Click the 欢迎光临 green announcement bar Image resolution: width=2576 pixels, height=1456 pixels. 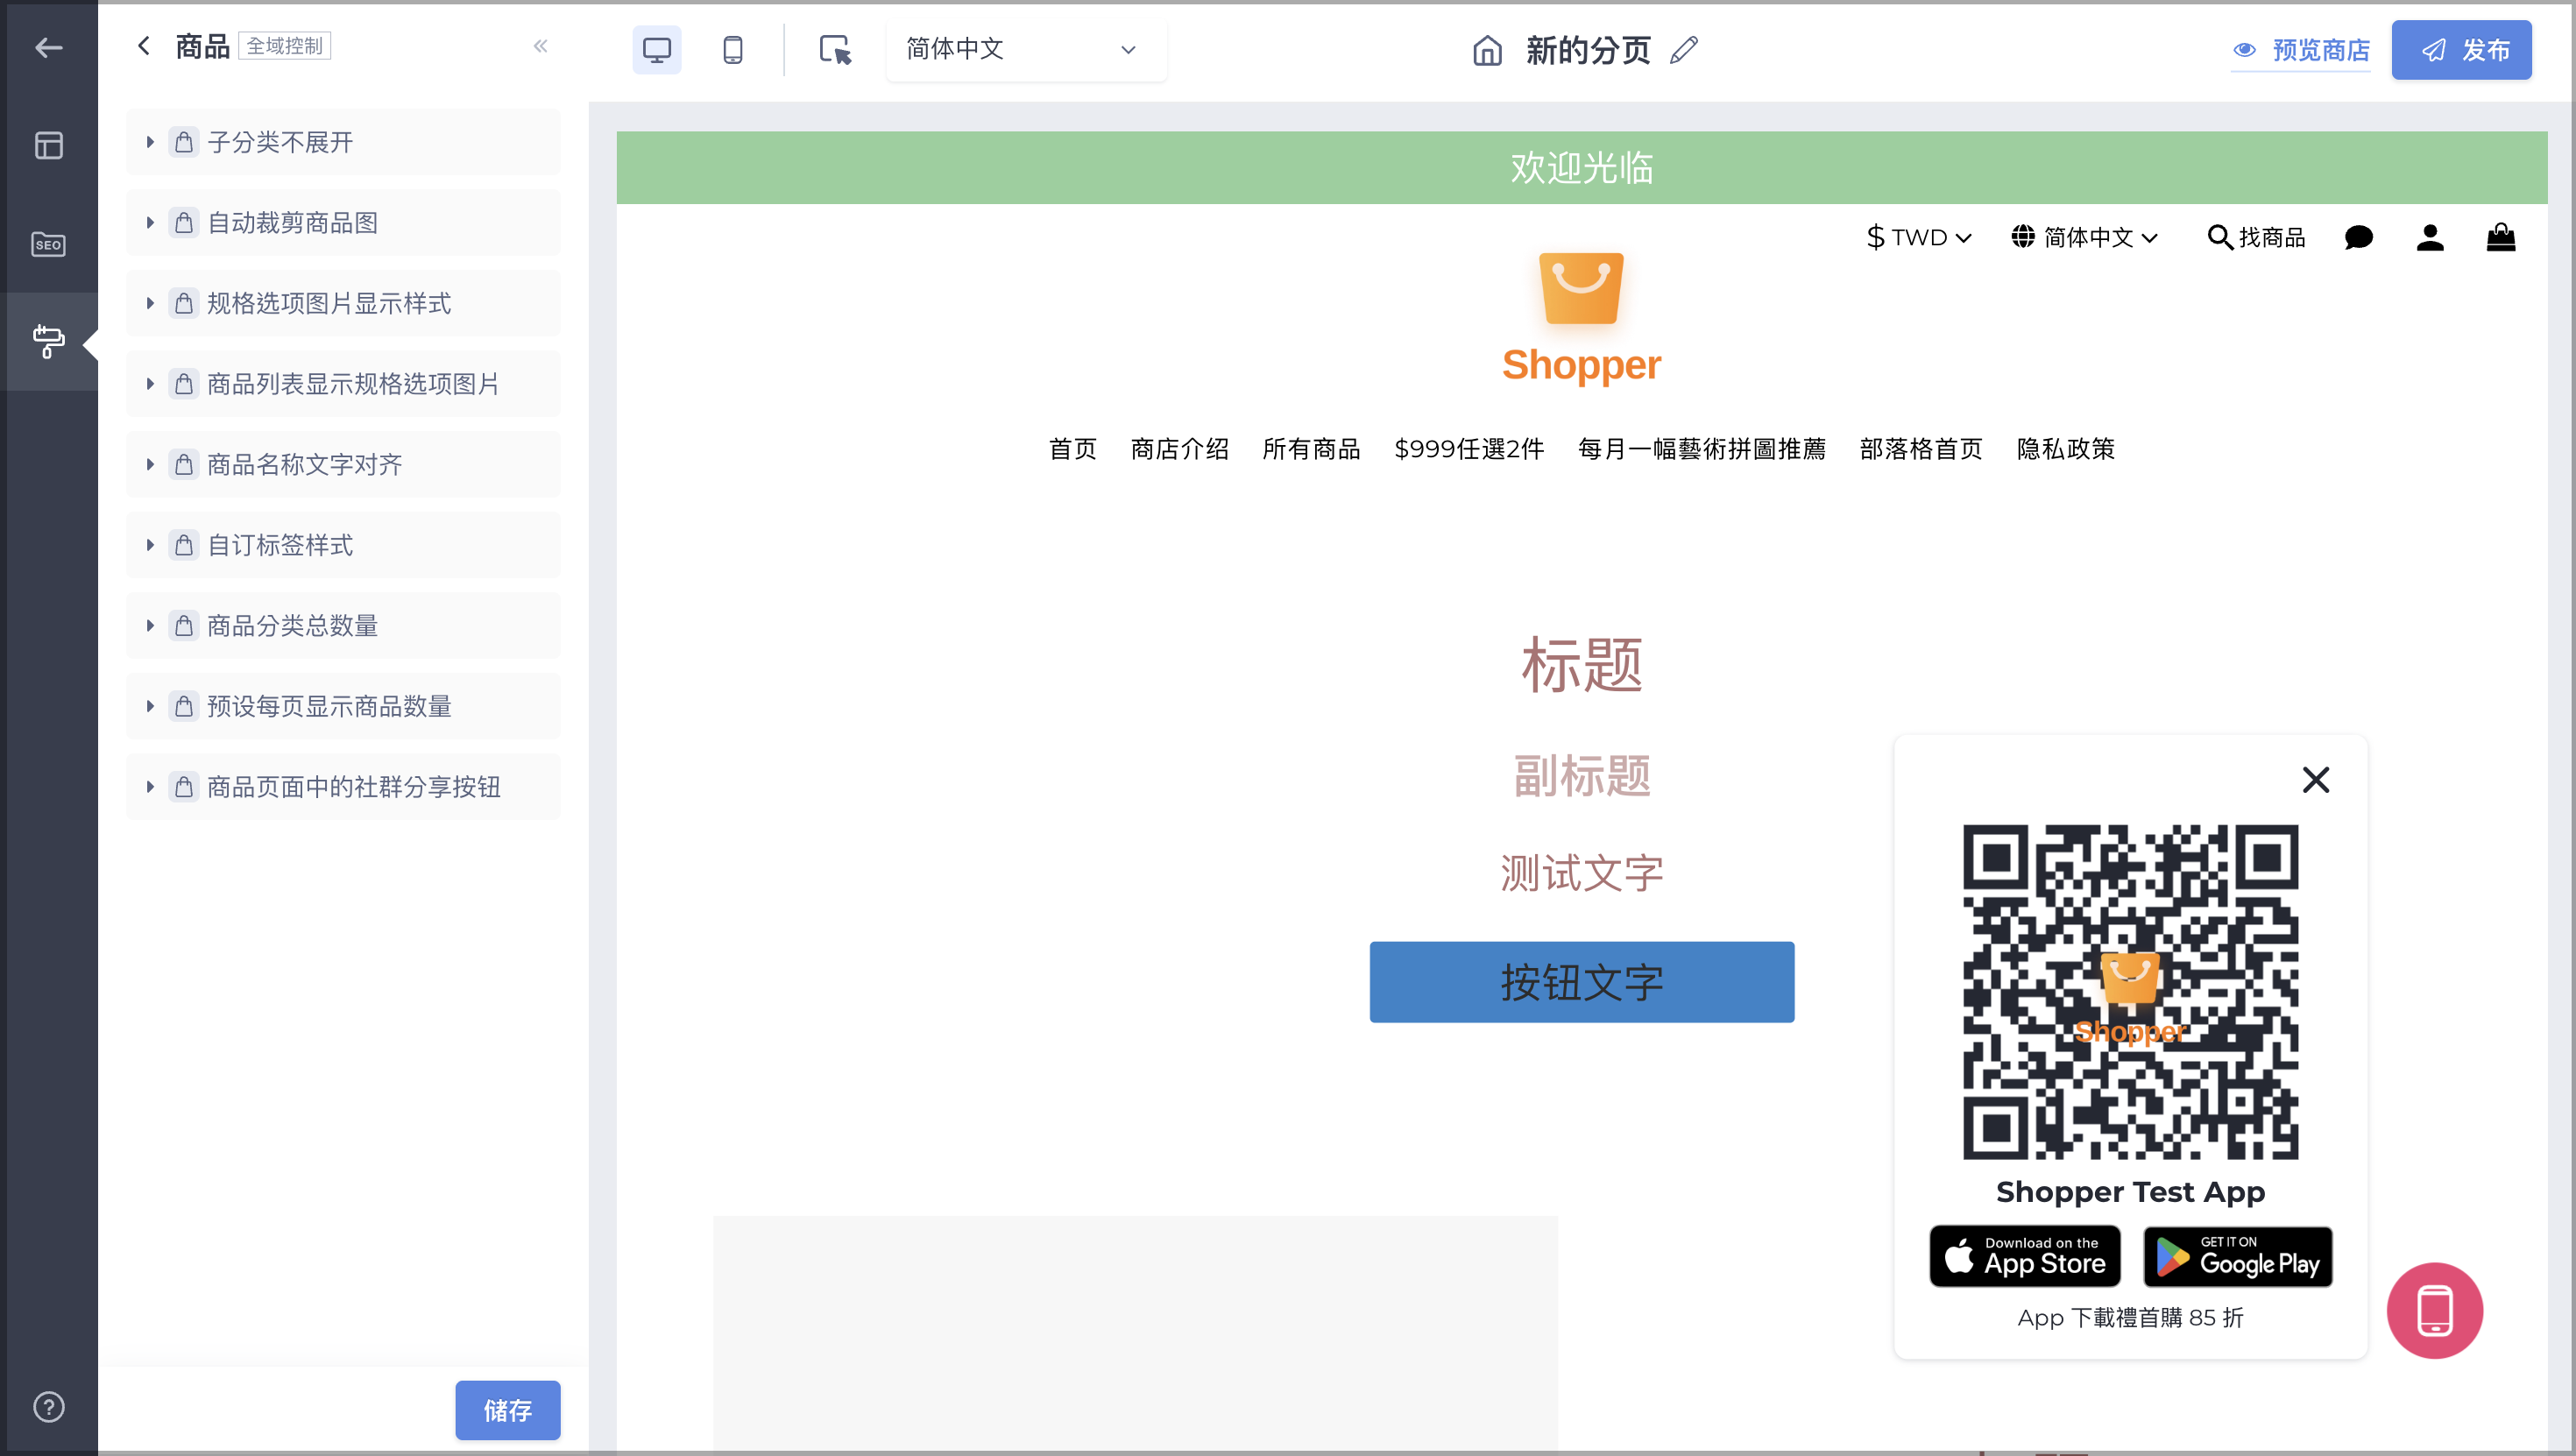click(x=1581, y=167)
